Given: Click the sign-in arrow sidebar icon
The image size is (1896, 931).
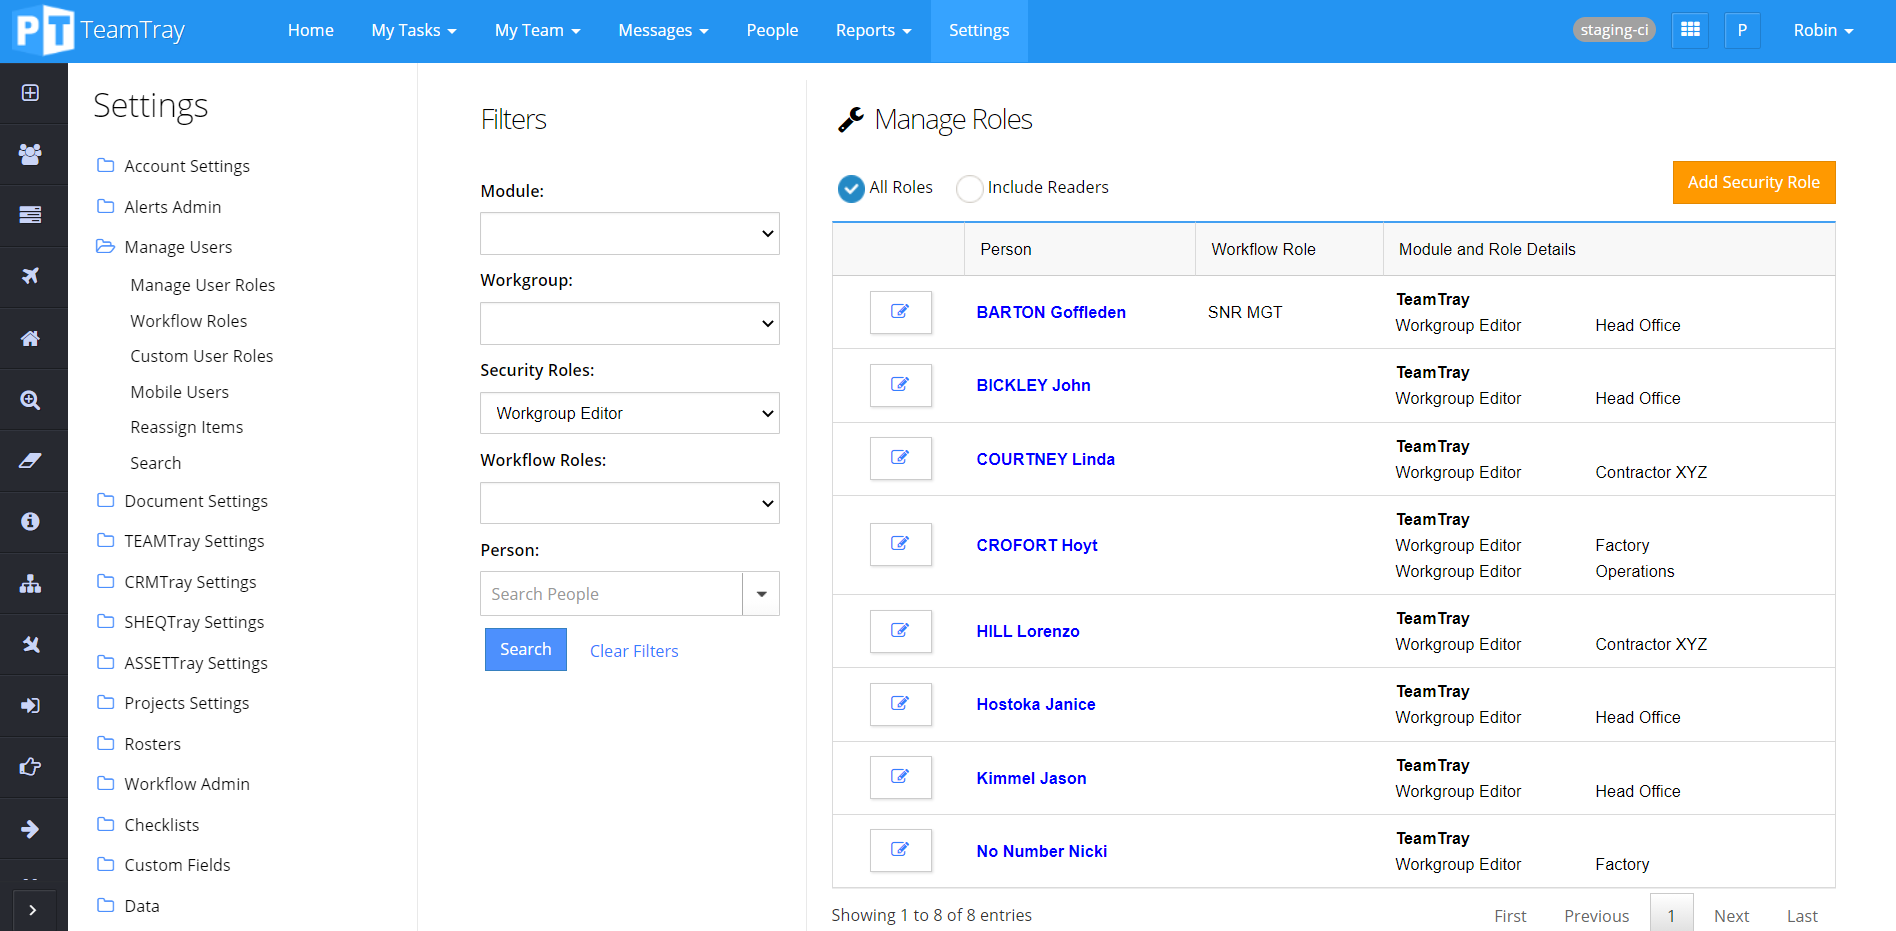Looking at the screenshot, I should pos(30,706).
